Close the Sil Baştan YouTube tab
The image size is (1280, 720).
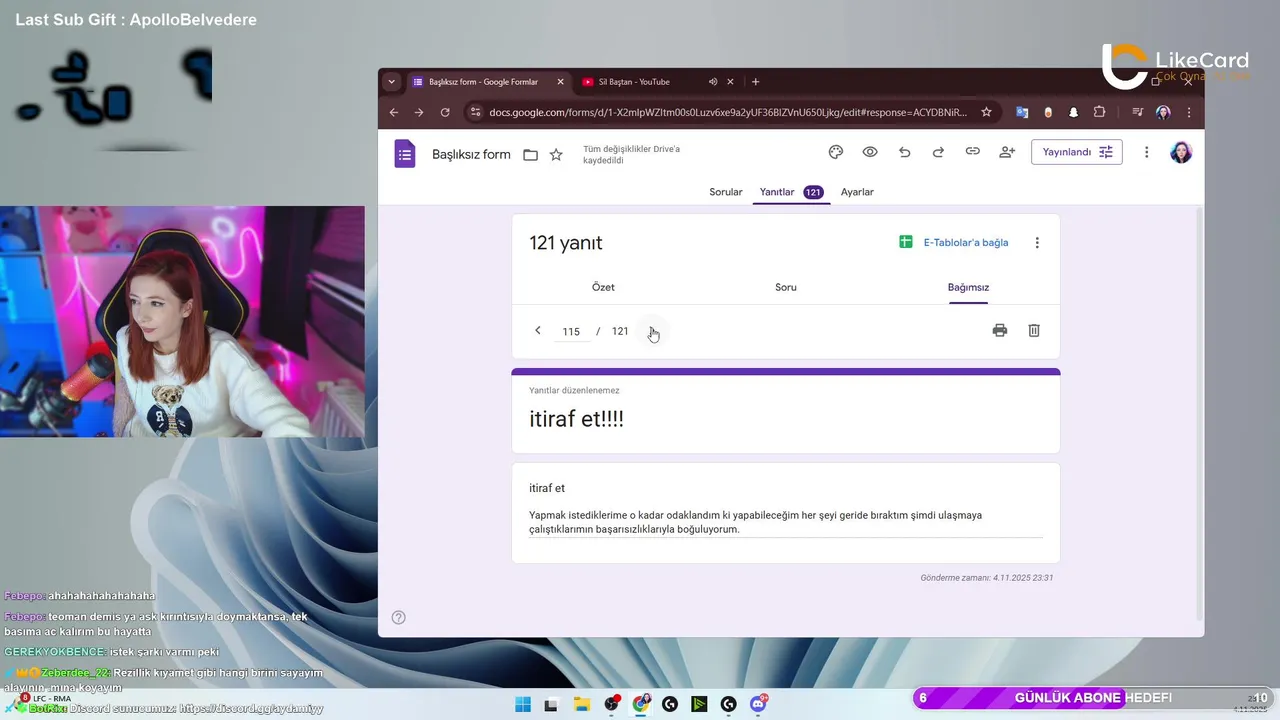click(x=731, y=82)
